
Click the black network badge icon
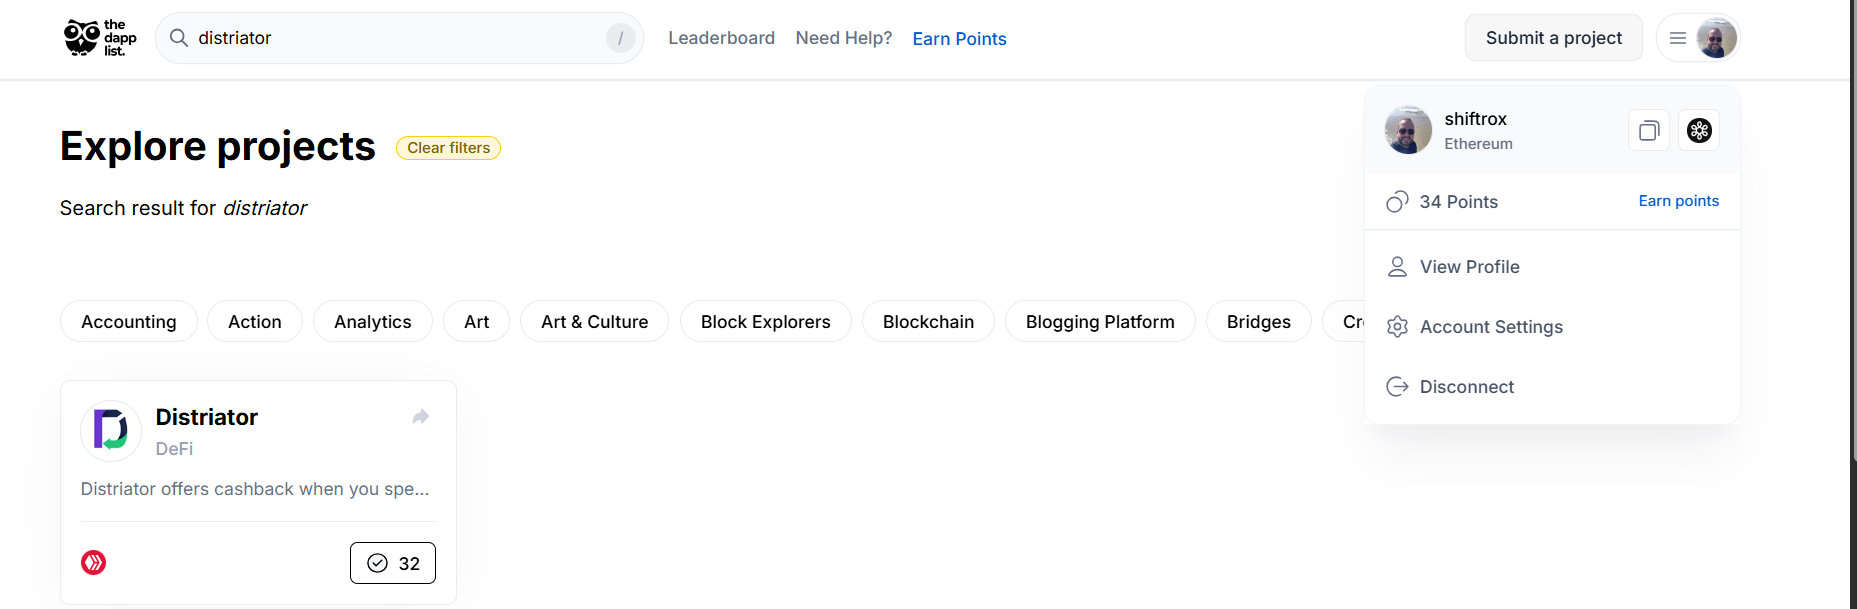[1699, 130]
